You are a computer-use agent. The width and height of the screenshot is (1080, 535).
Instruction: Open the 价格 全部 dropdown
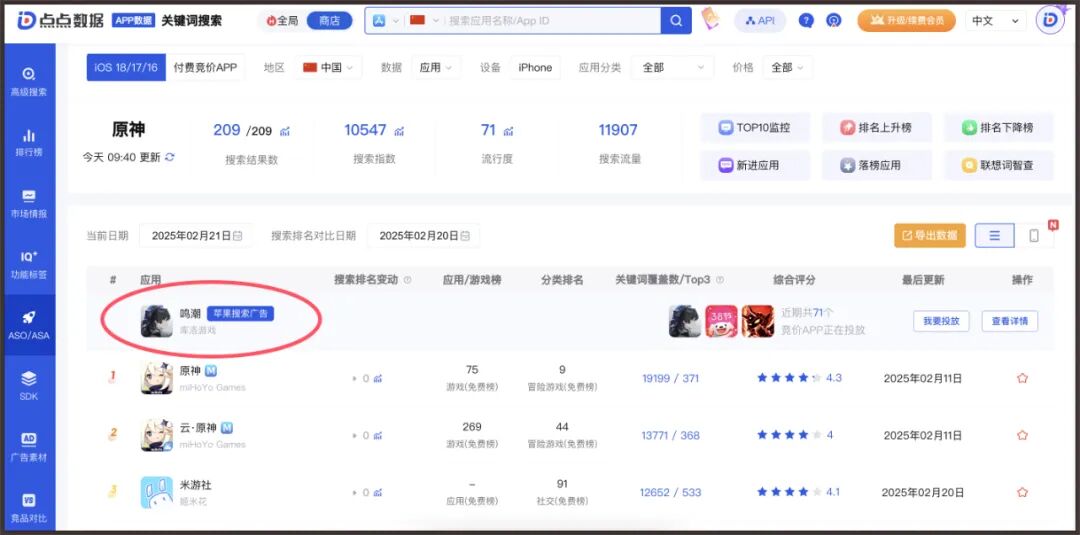click(x=788, y=67)
